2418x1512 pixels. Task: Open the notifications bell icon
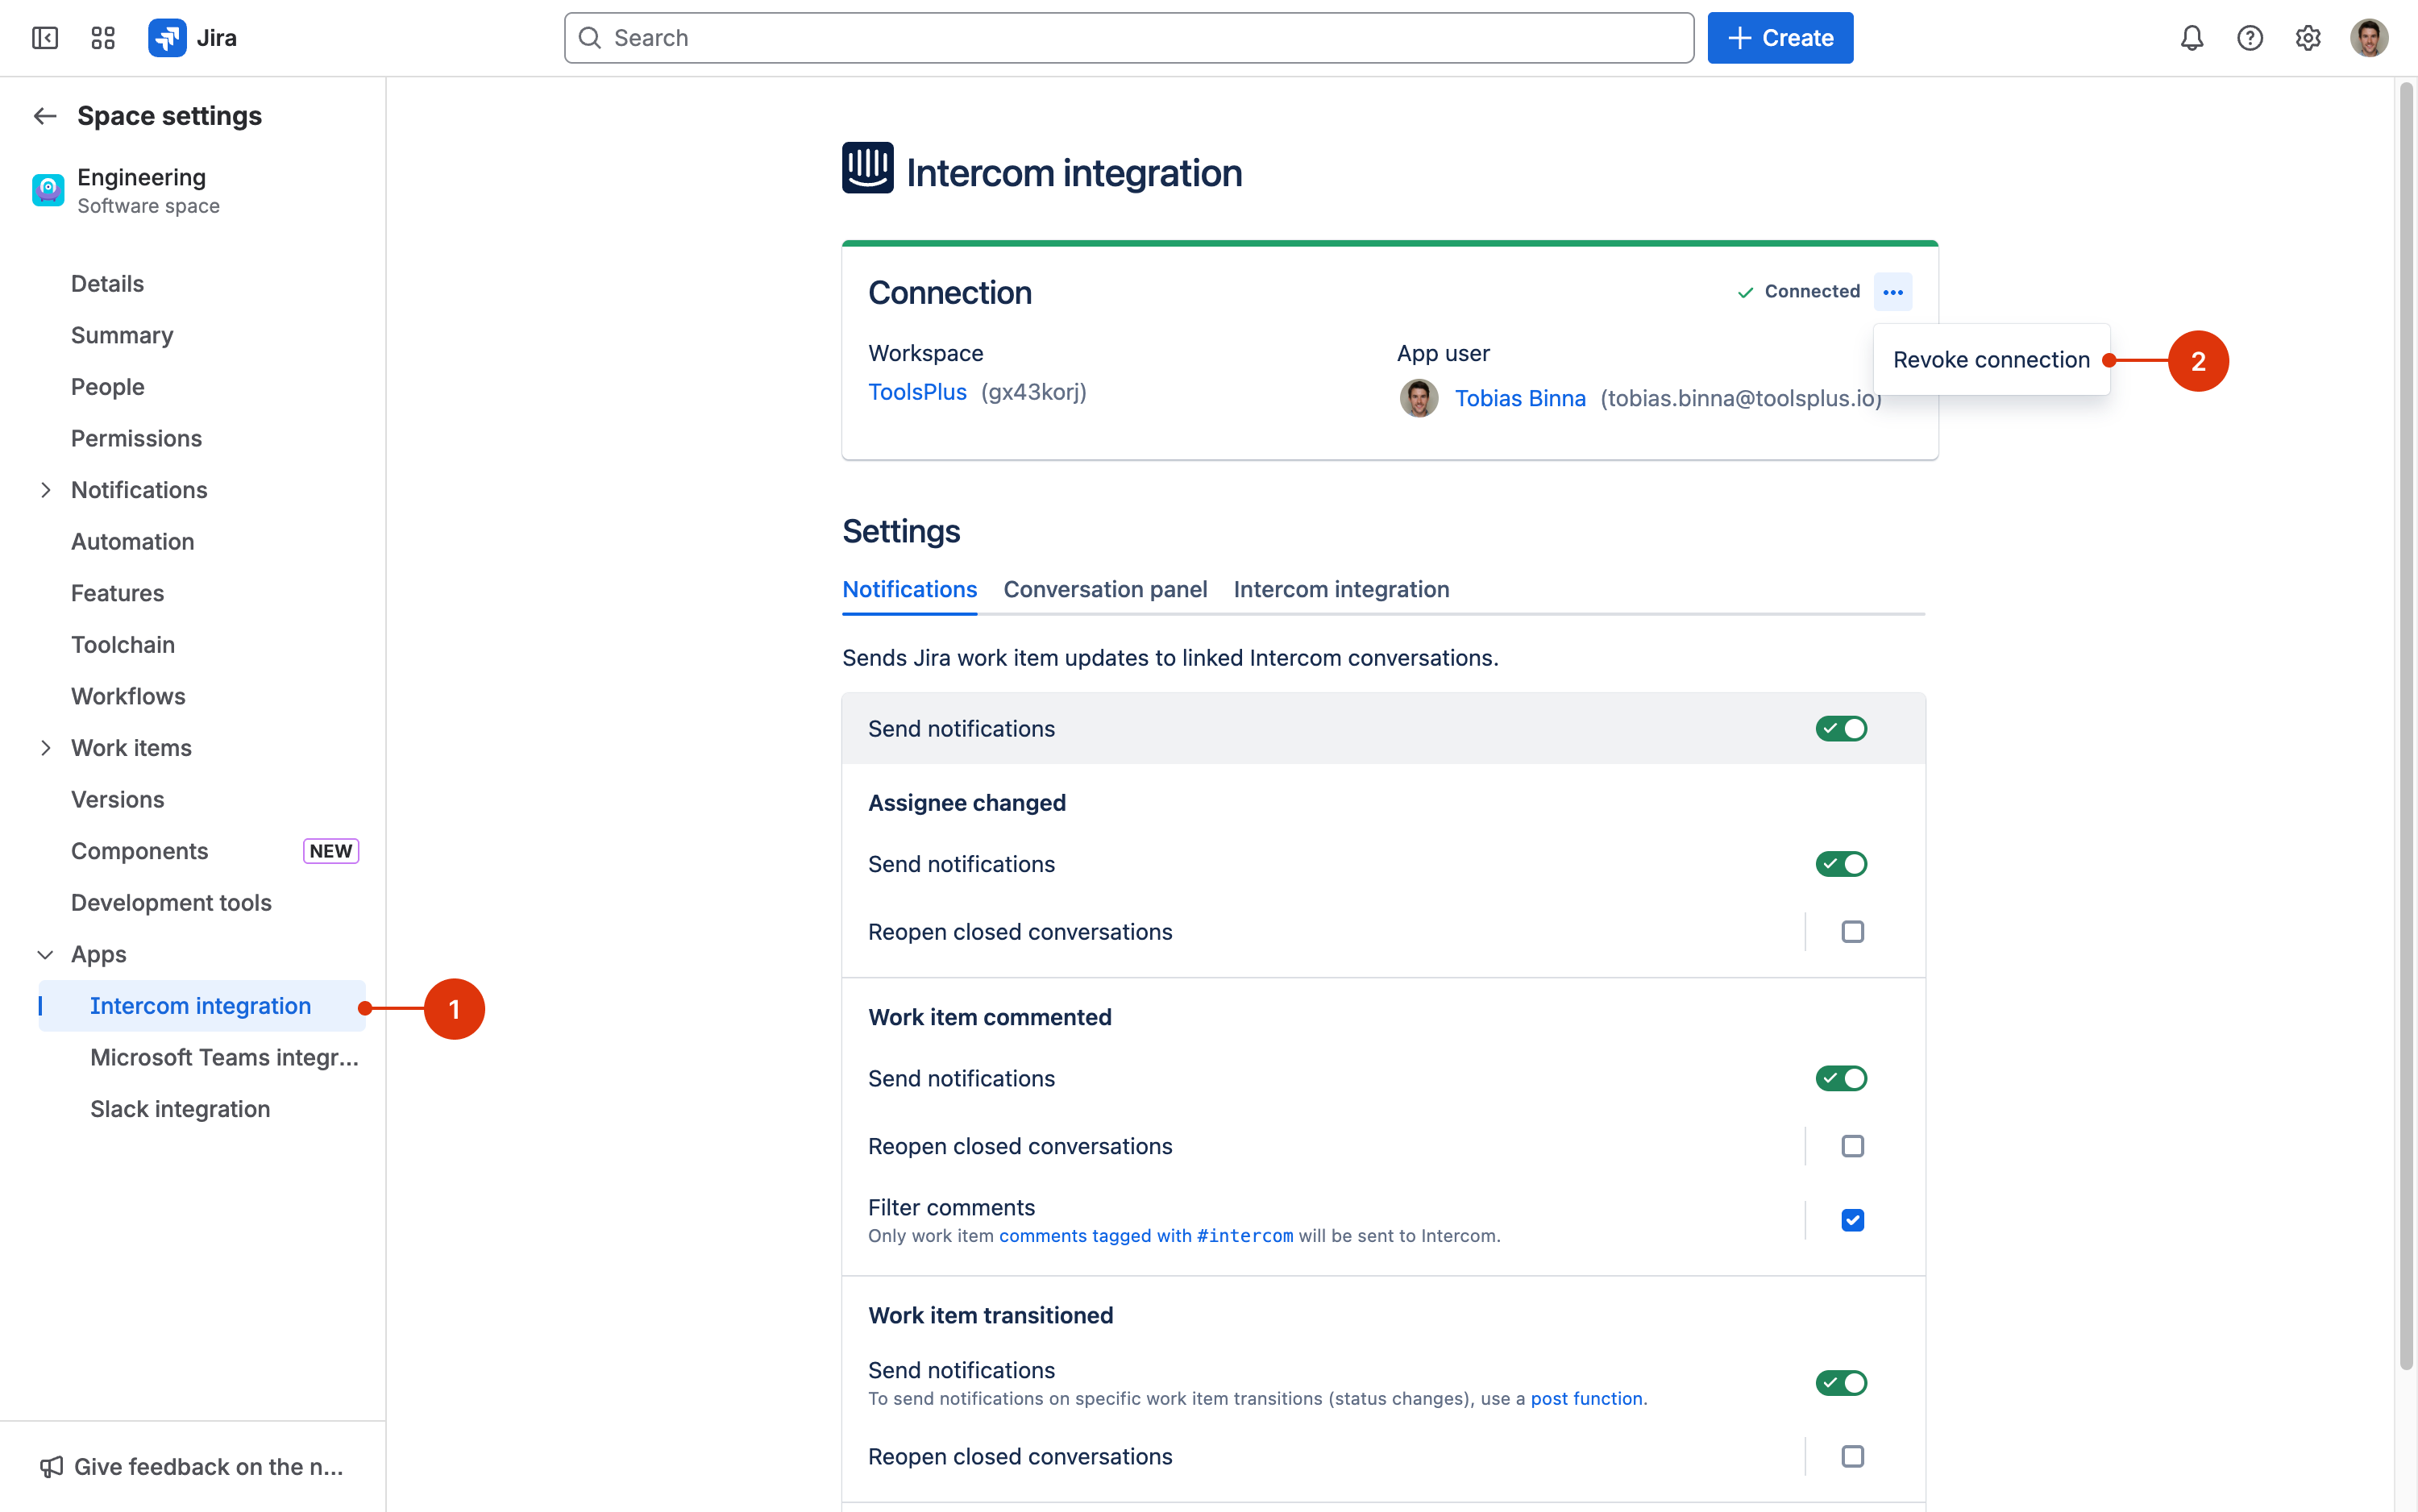tap(2191, 38)
